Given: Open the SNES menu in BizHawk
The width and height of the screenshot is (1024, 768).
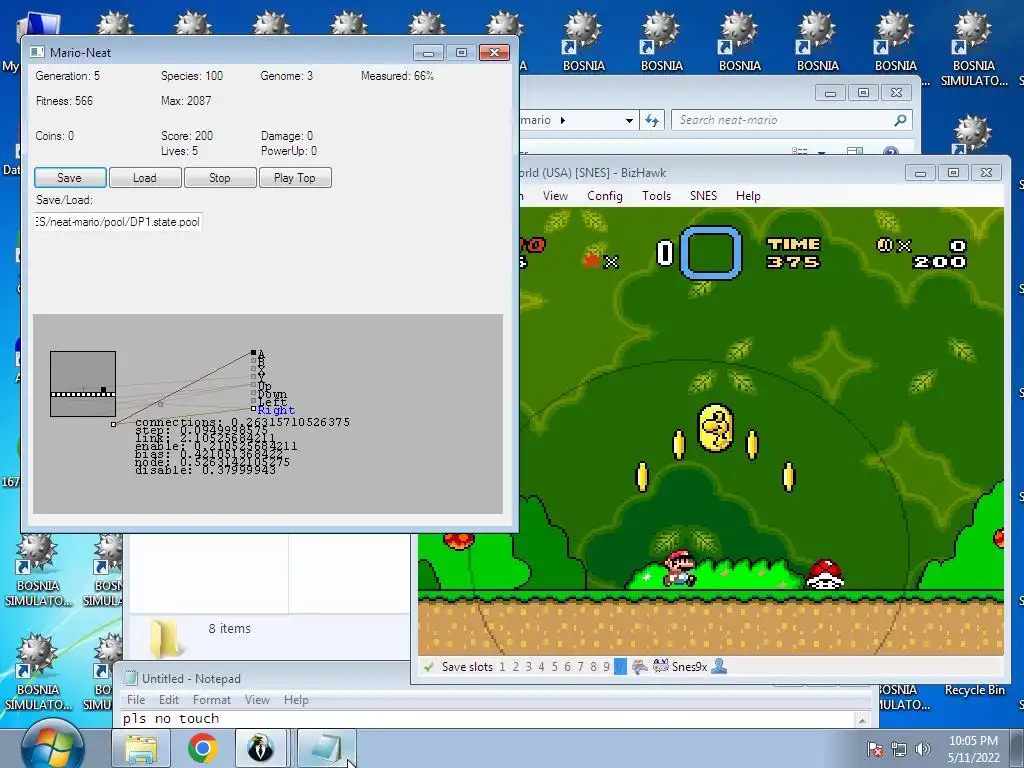Looking at the screenshot, I should tap(703, 196).
